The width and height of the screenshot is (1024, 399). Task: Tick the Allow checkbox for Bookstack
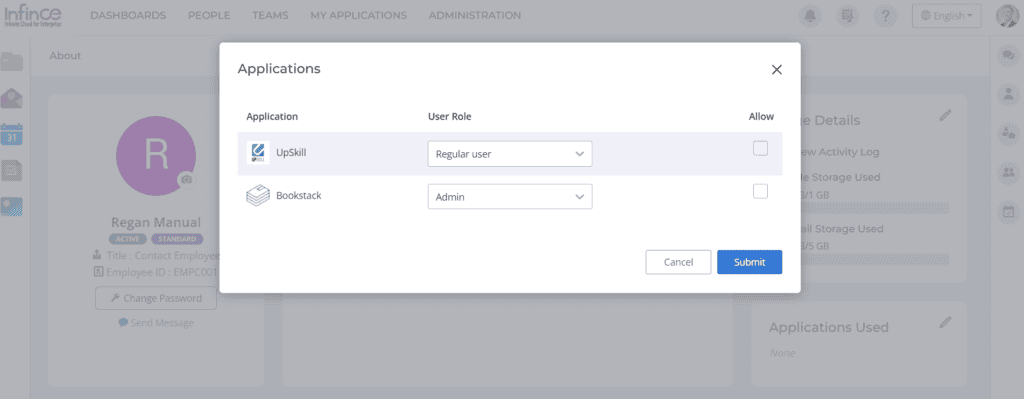[760, 191]
